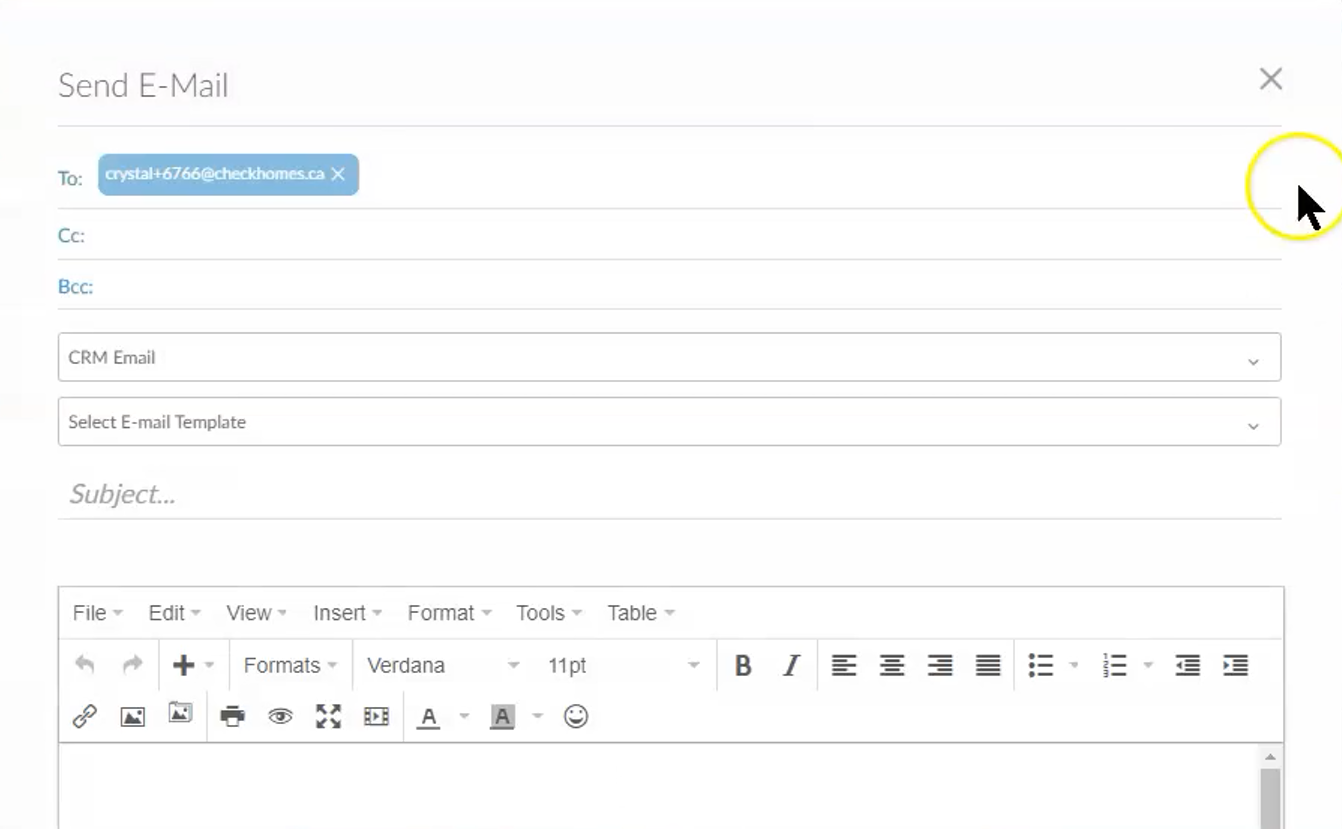
Task: Click the insert media video icon
Action: point(376,716)
